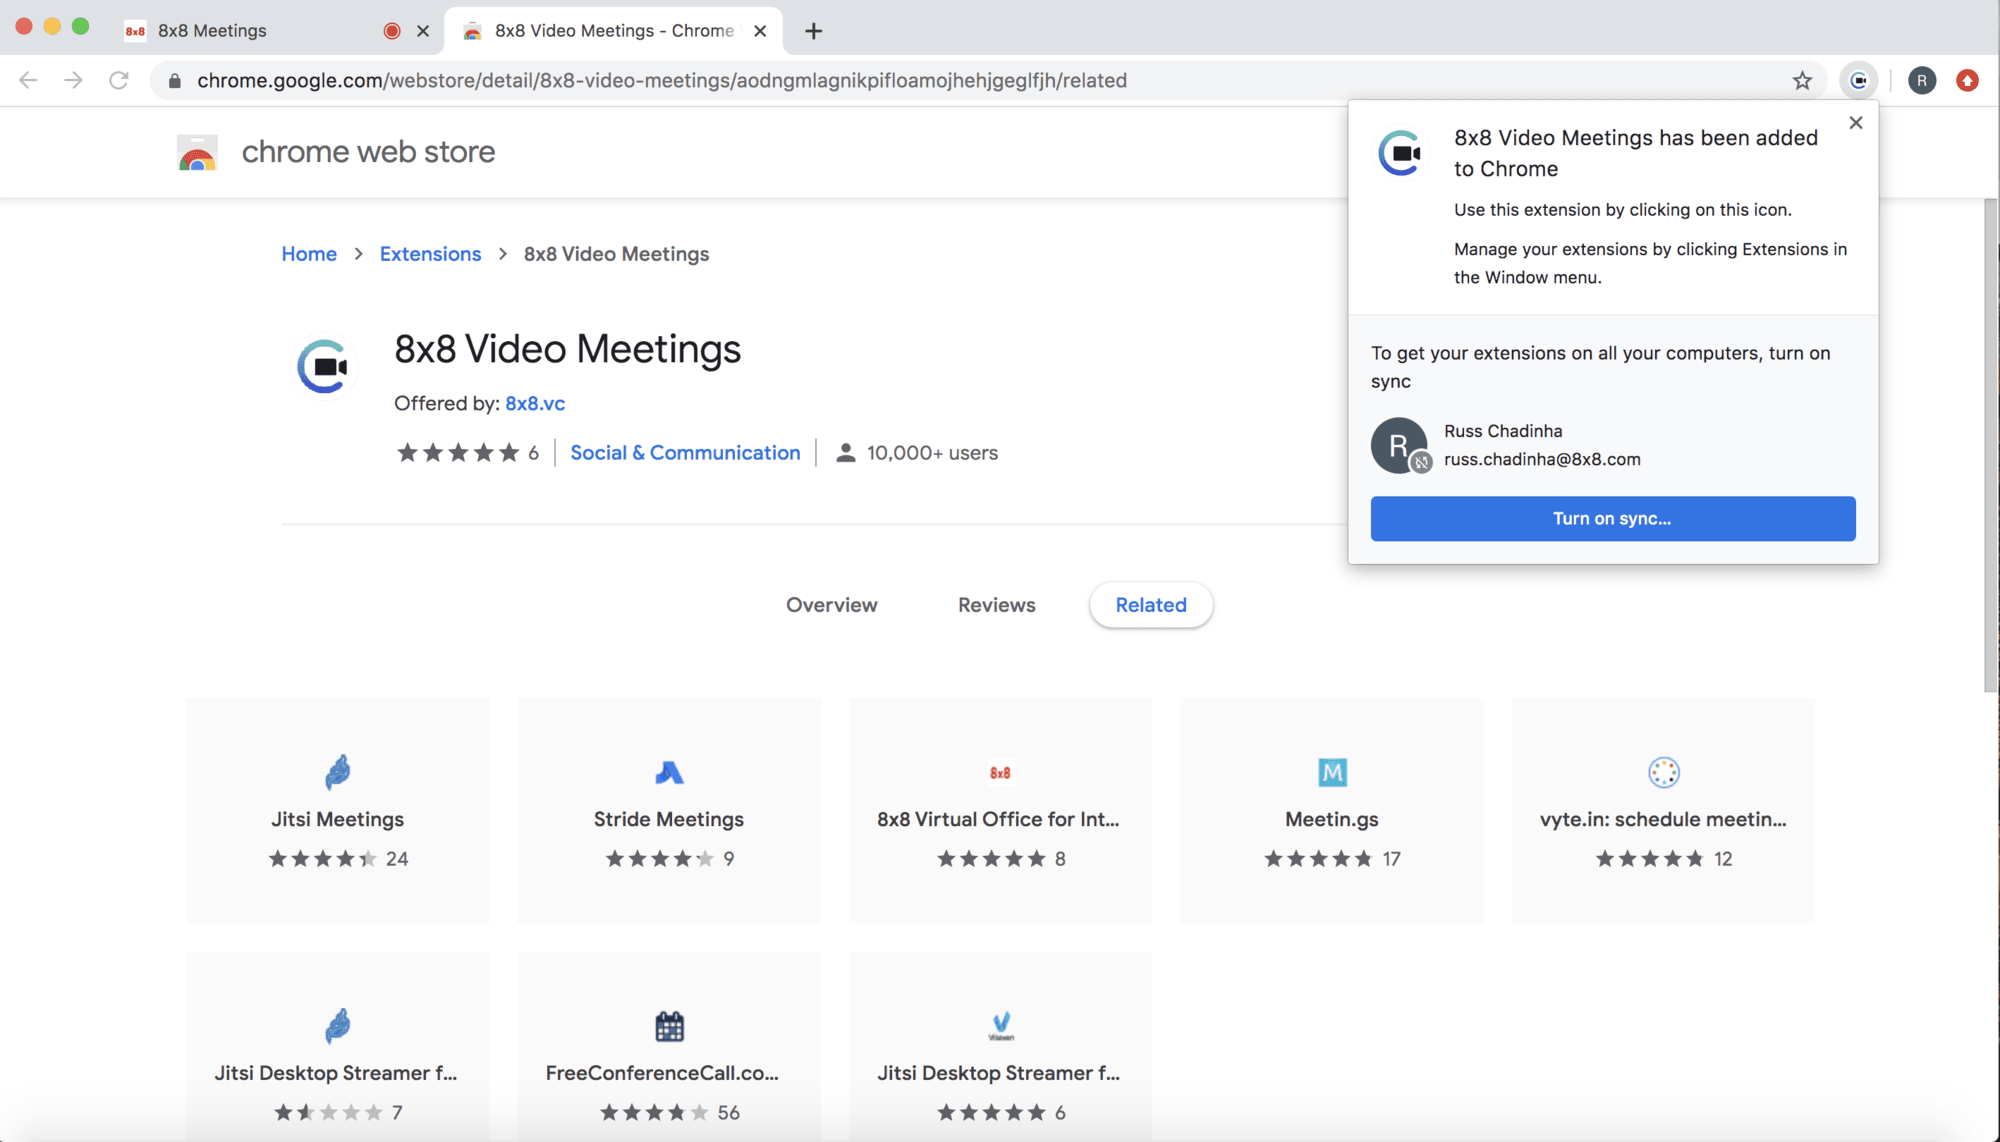
Task: Click the 8x8 Video Meetings extension logo
Action: tap(324, 366)
